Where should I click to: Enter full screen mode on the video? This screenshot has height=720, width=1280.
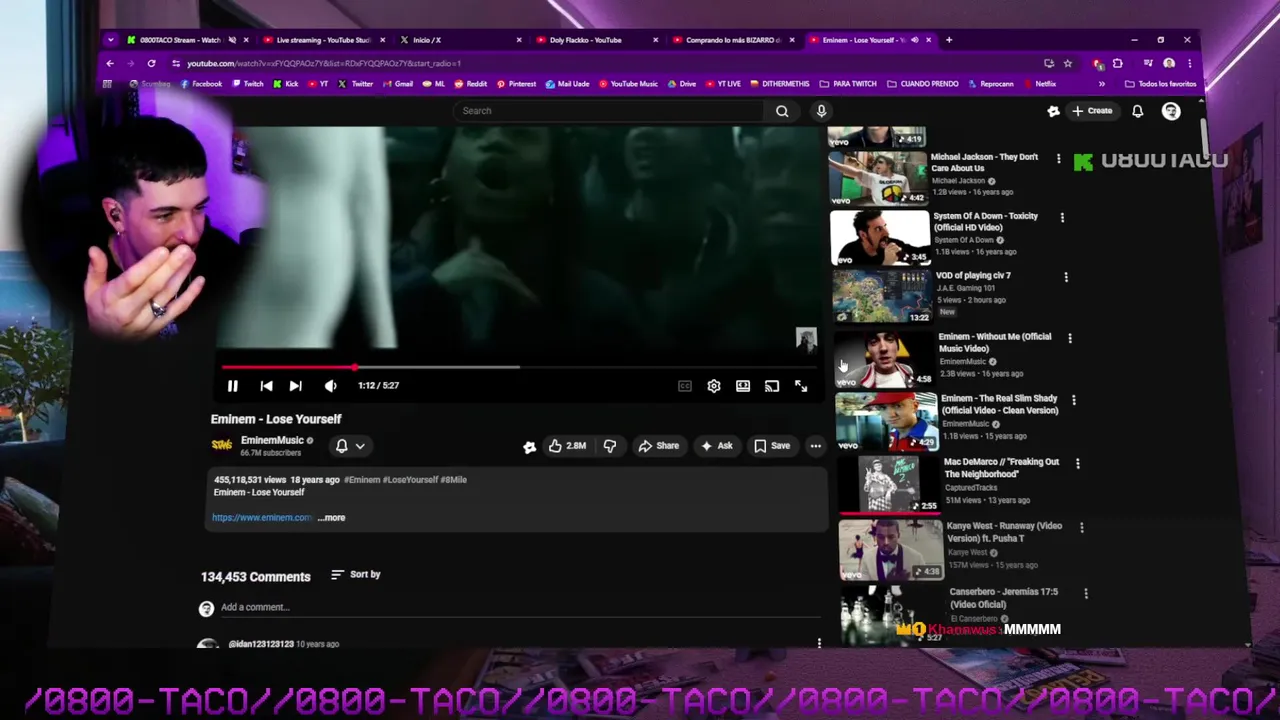point(801,386)
